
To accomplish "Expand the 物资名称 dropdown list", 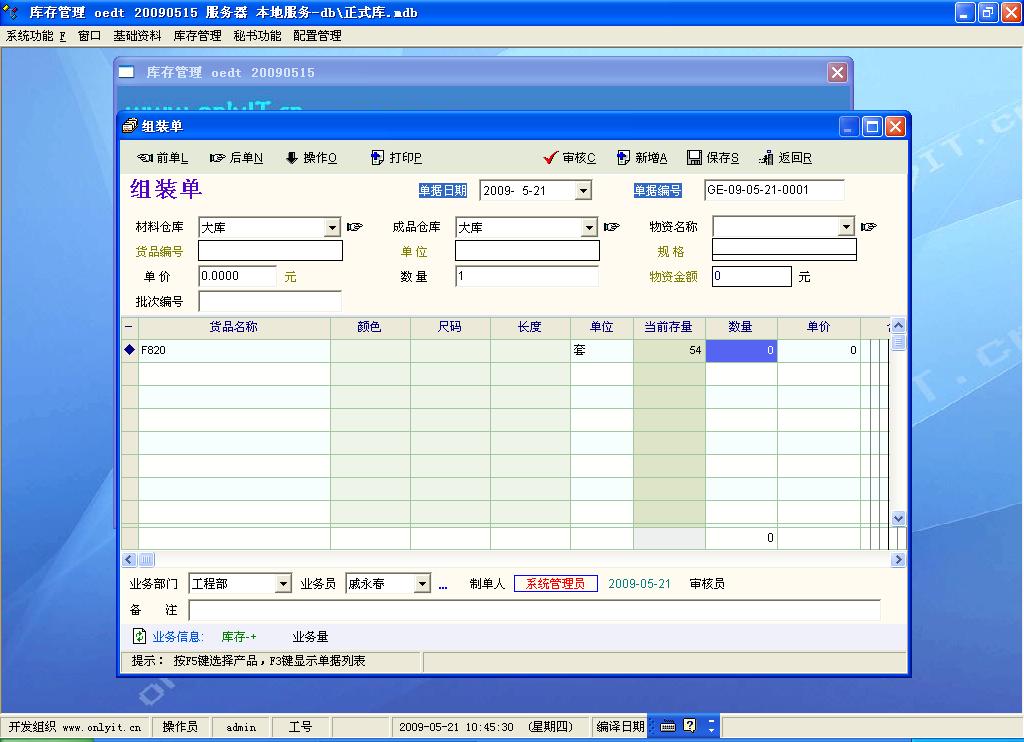I will [x=846, y=228].
